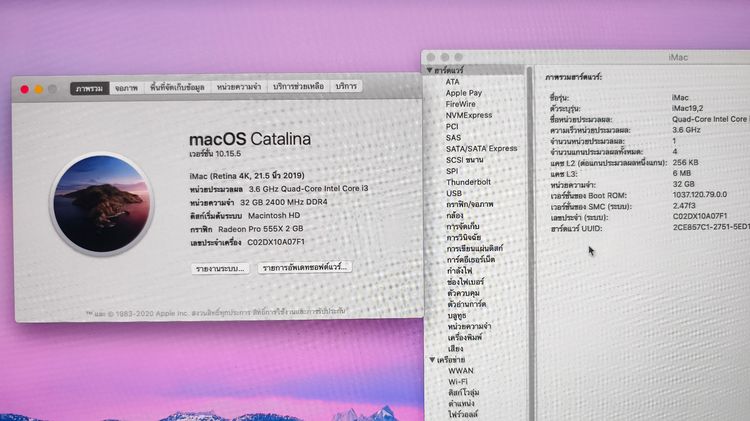Click the macOS Catalina title text
The width and height of the screenshot is (750, 421).
tap(250, 139)
